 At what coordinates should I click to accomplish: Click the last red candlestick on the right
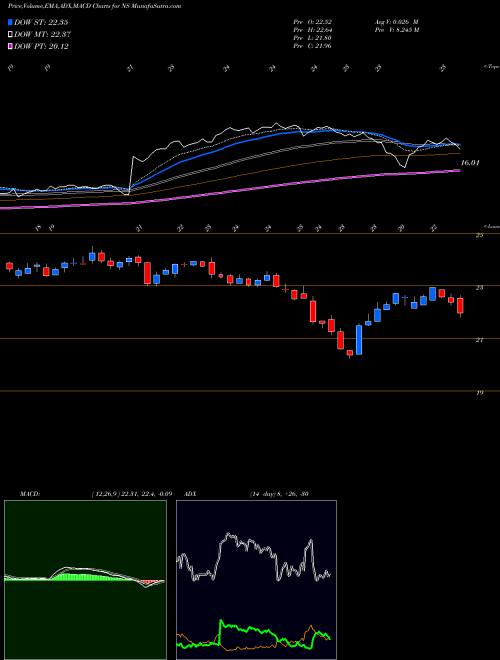point(460,306)
